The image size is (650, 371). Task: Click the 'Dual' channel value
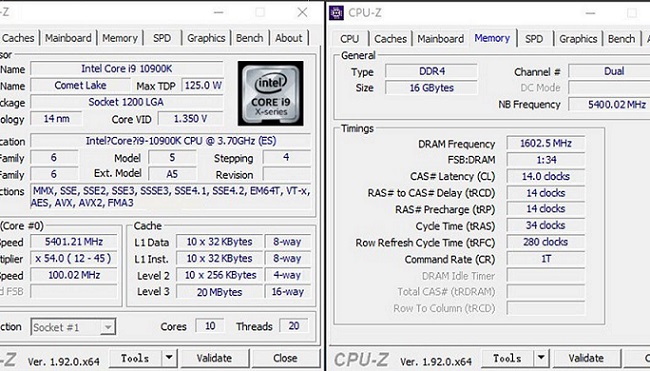tap(609, 71)
